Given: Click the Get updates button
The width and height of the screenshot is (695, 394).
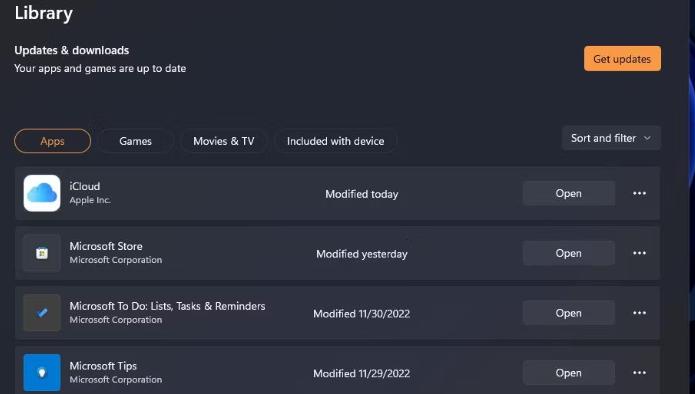Looking at the screenshot, I should point(622,59).
